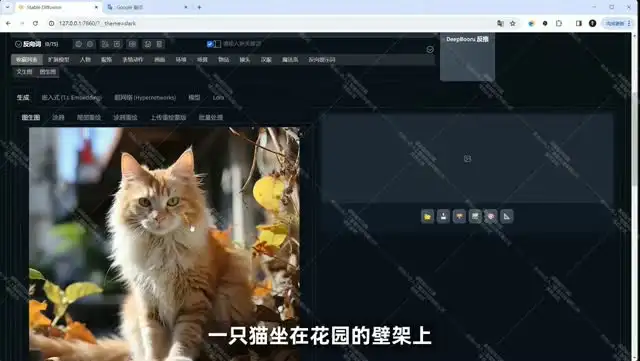Open the 超网络 (Hypernetworks) tab
Screen dimensions: 640x361
click(145, 98)
